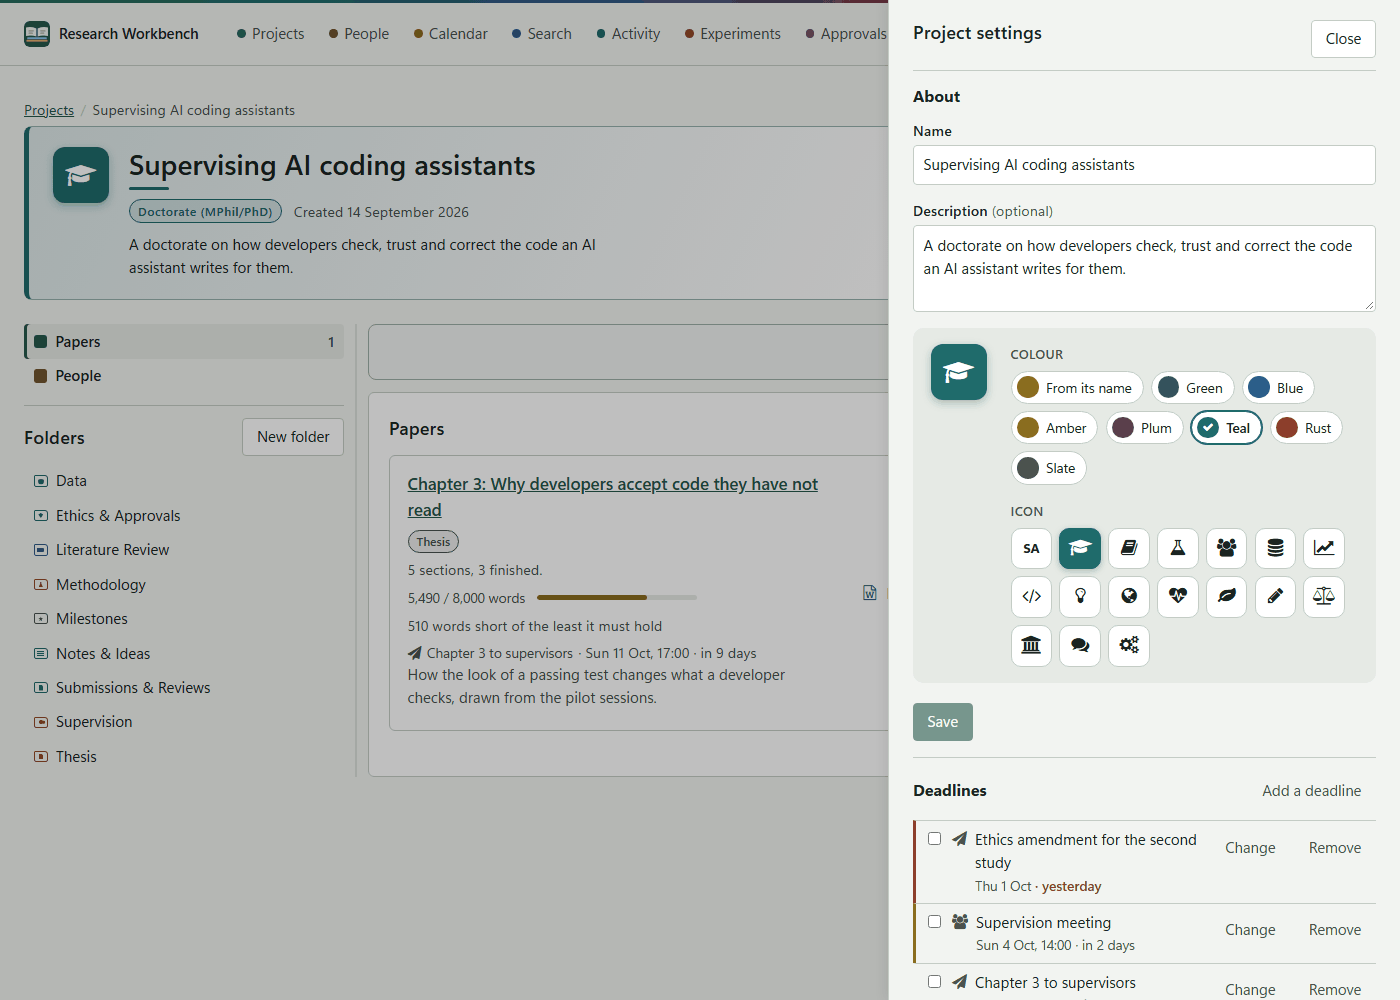The width and height of the screenshot is (1400, 1000).
Task: Pick the institution building icon
Action: (x=1031, y=646)
